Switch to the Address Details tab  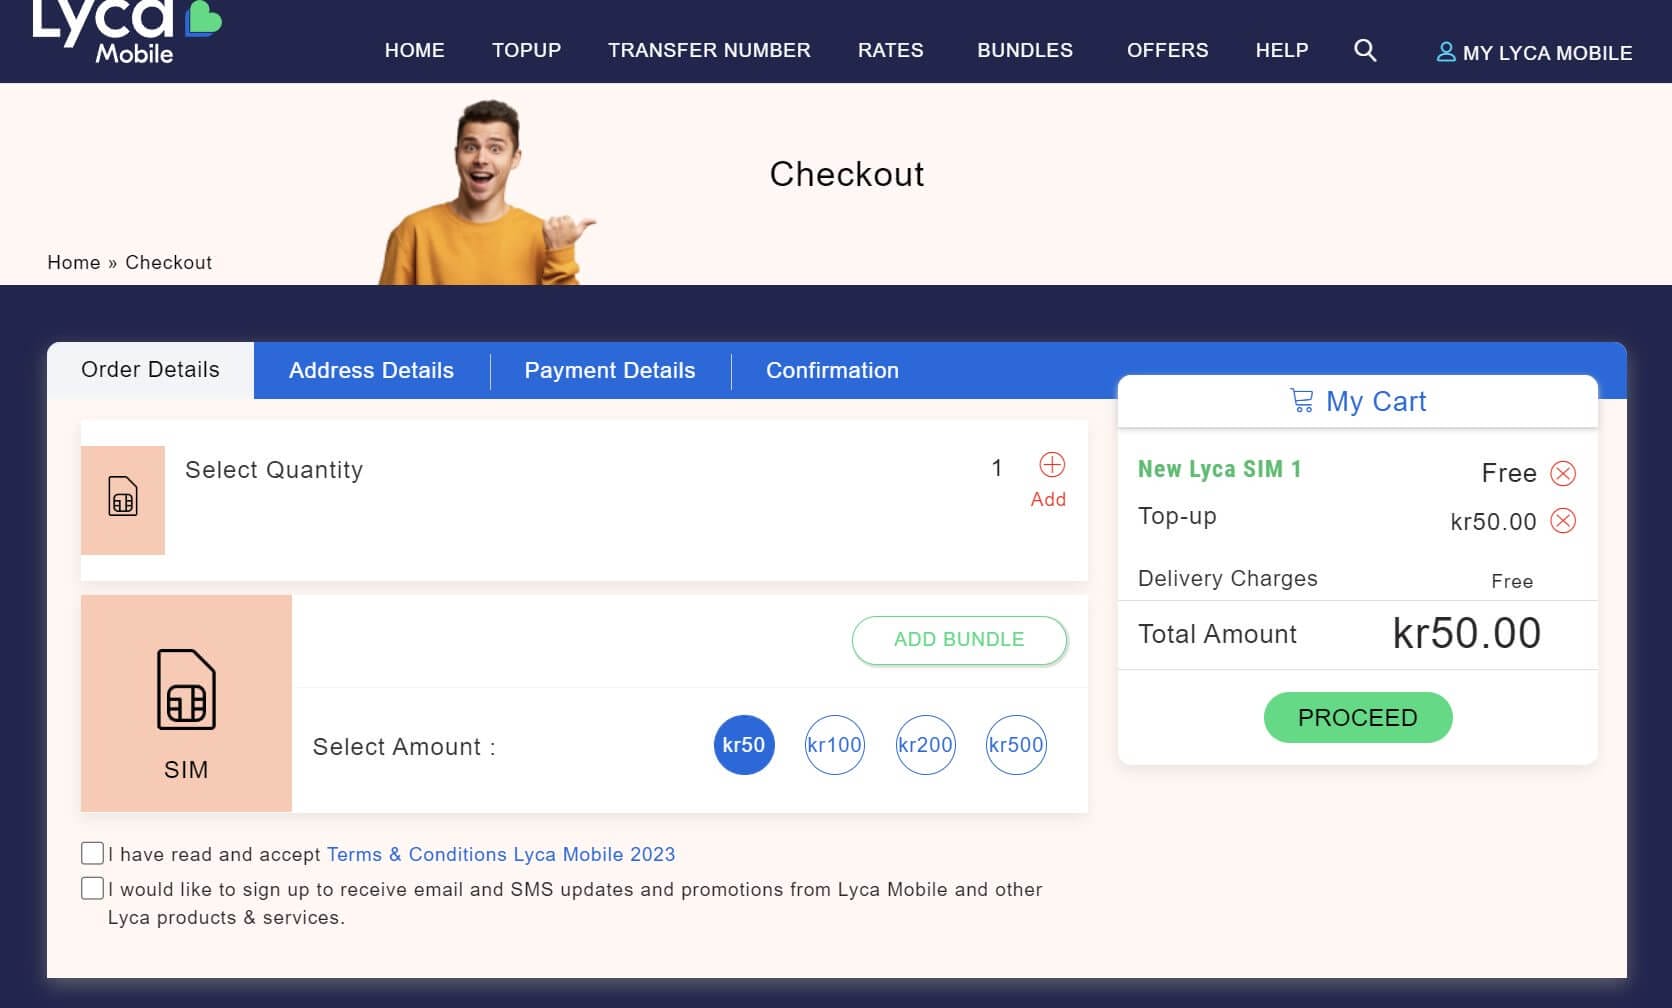pos(371,370)
